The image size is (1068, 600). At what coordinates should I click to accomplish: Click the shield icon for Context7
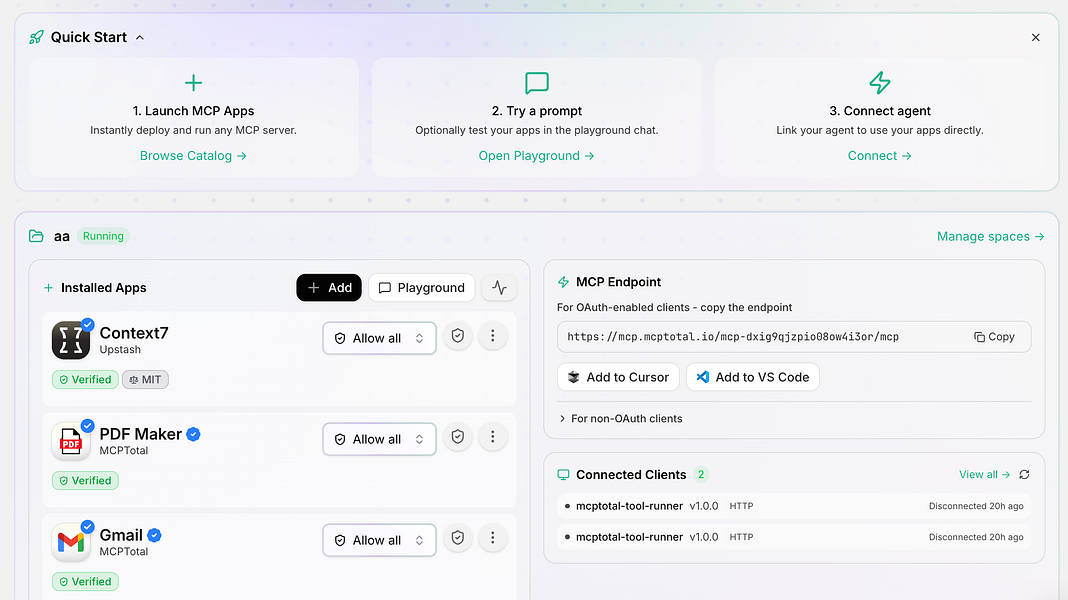pos(458,337)
